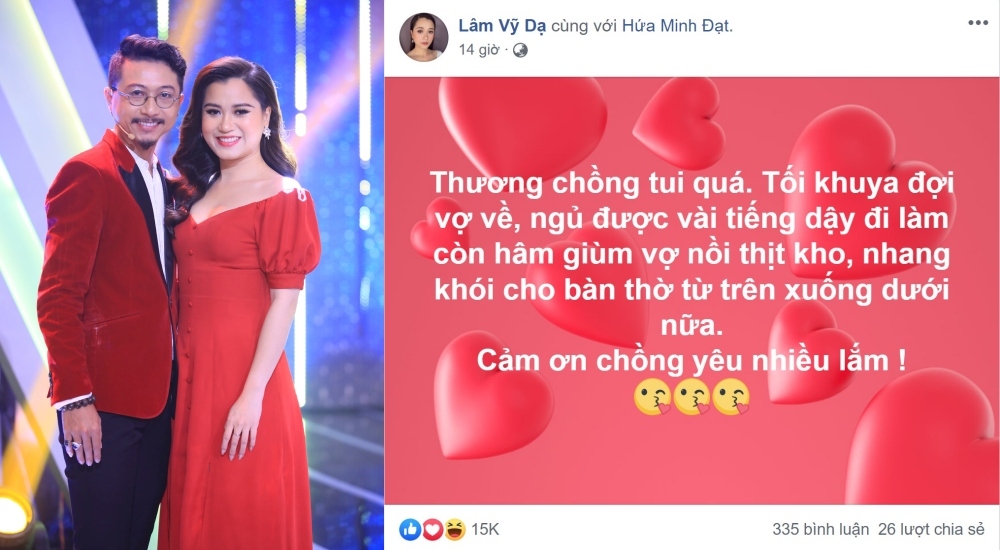Open the 335 bình luận comments
The width and height of the screenshot is (1000, 550).
click(820, 529)
